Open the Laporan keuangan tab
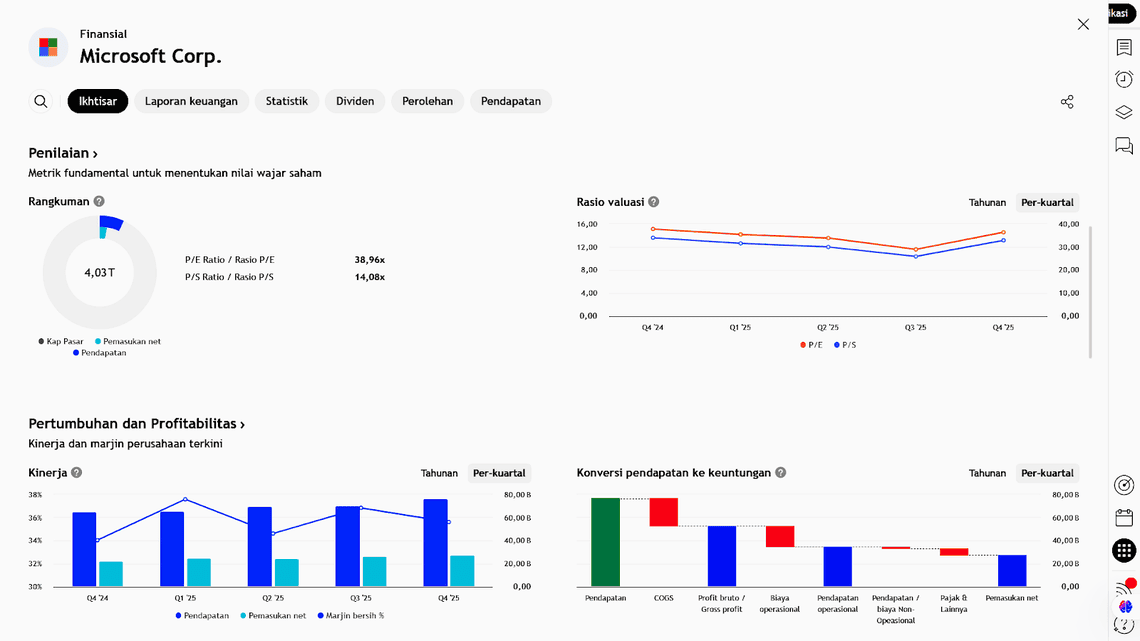 click(x=191, y=101)
